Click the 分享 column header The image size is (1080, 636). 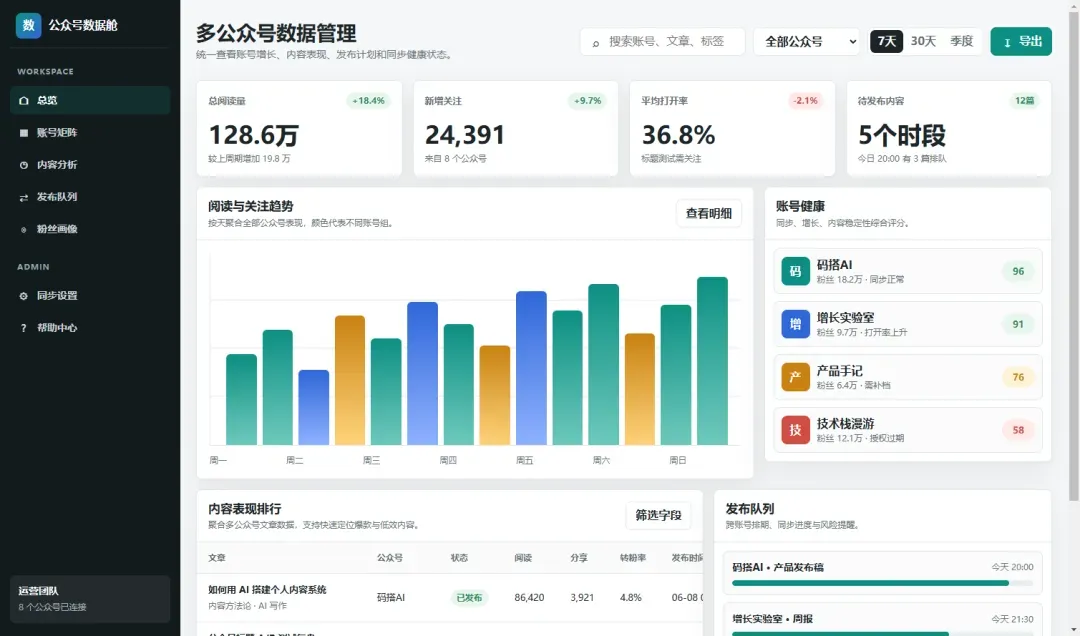[x=579, y=558]
